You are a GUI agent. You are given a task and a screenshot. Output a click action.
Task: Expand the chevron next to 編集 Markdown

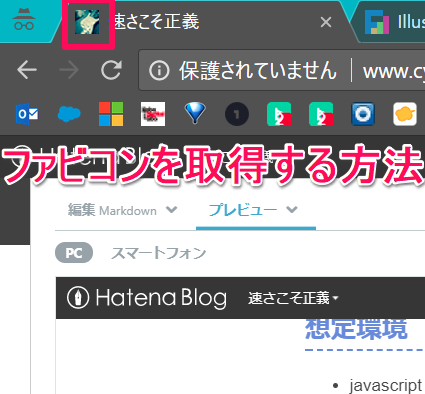point(172,210)
